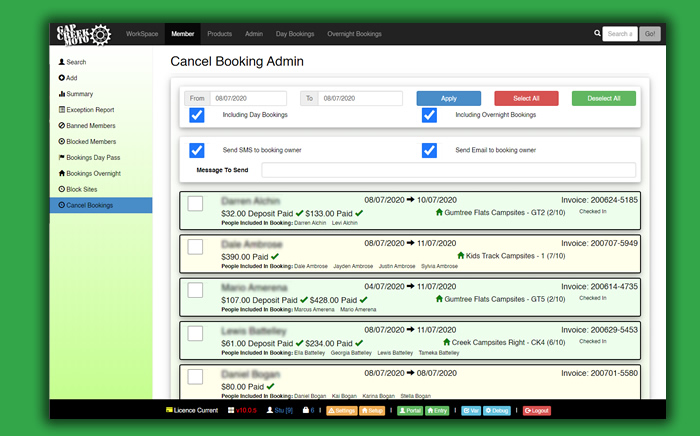Viewport: 700px width, 436px height.
Task: Click the house icon for GT5 campsite
Action: (439, 299)
